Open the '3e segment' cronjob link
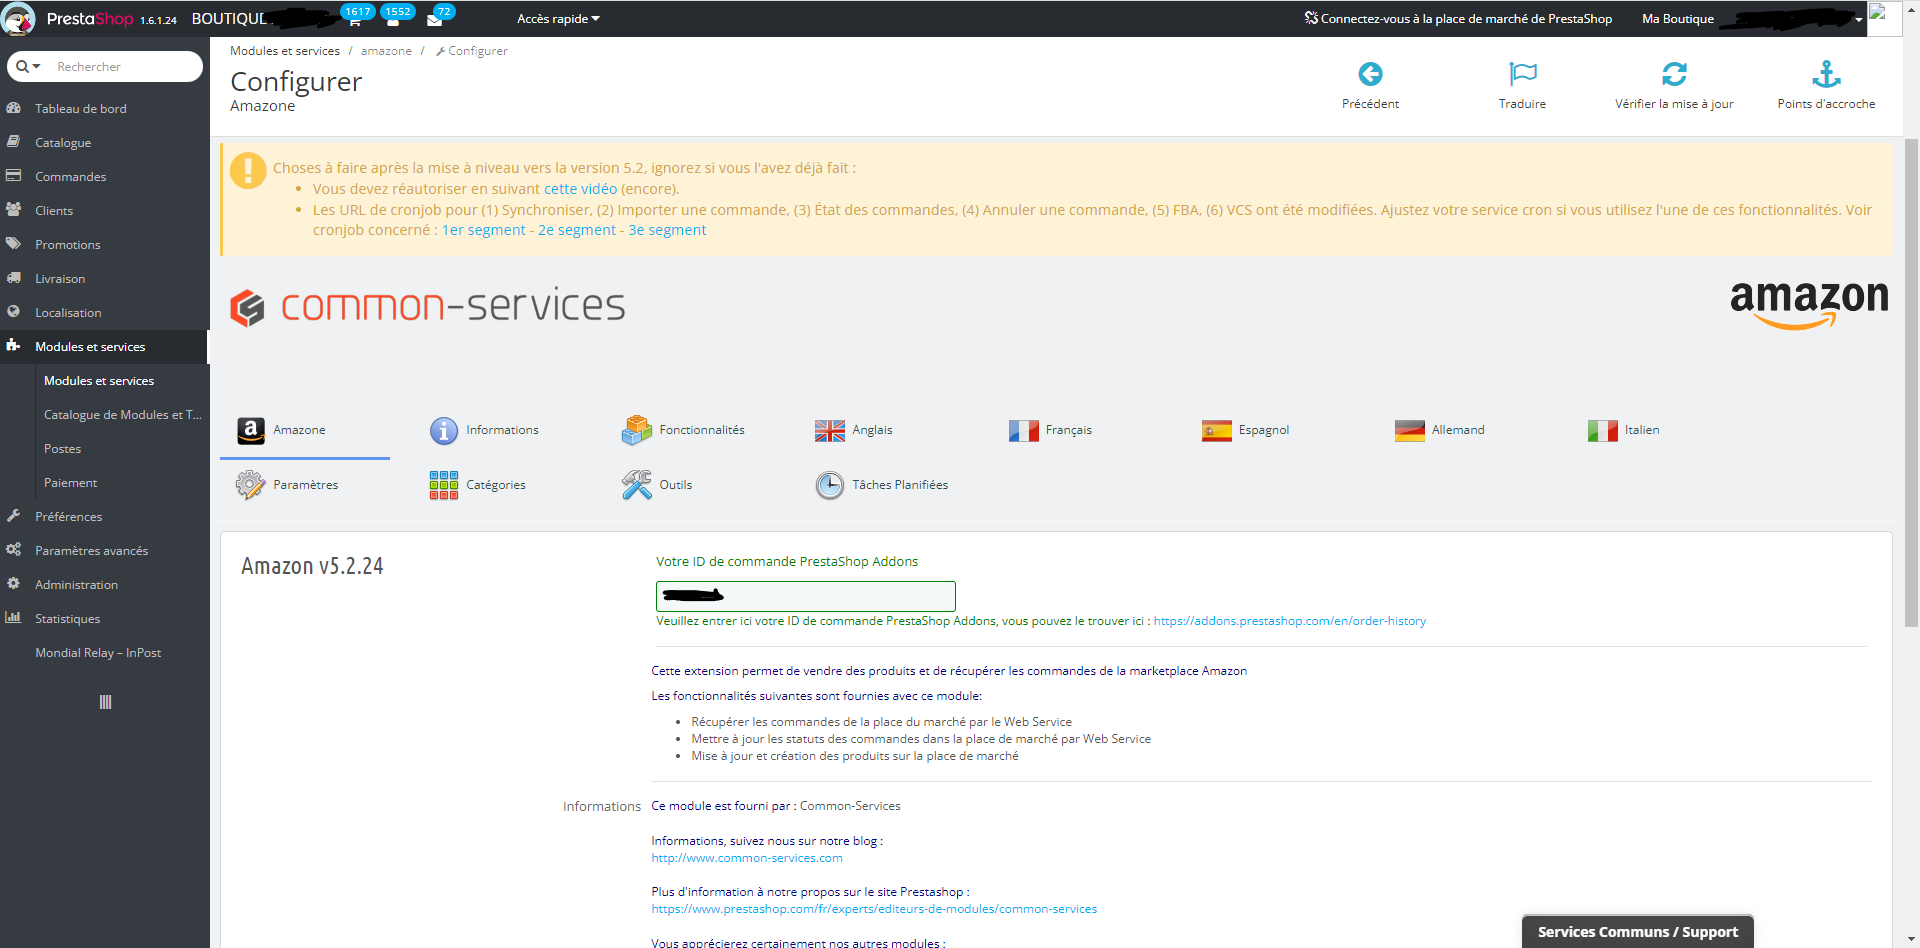 (x=667, y=230)
